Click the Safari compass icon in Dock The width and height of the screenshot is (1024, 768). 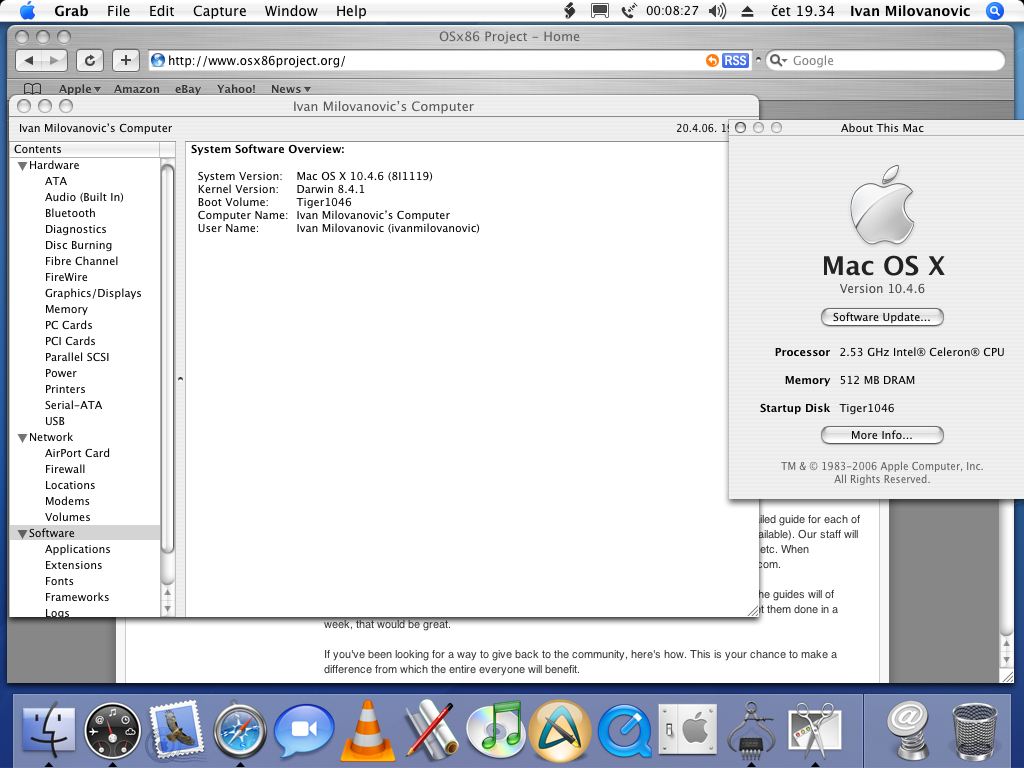coord(240,730)
